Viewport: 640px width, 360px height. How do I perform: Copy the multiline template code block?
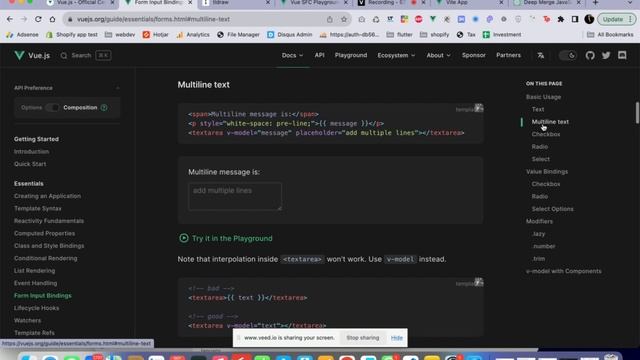[x=479, y=108]
